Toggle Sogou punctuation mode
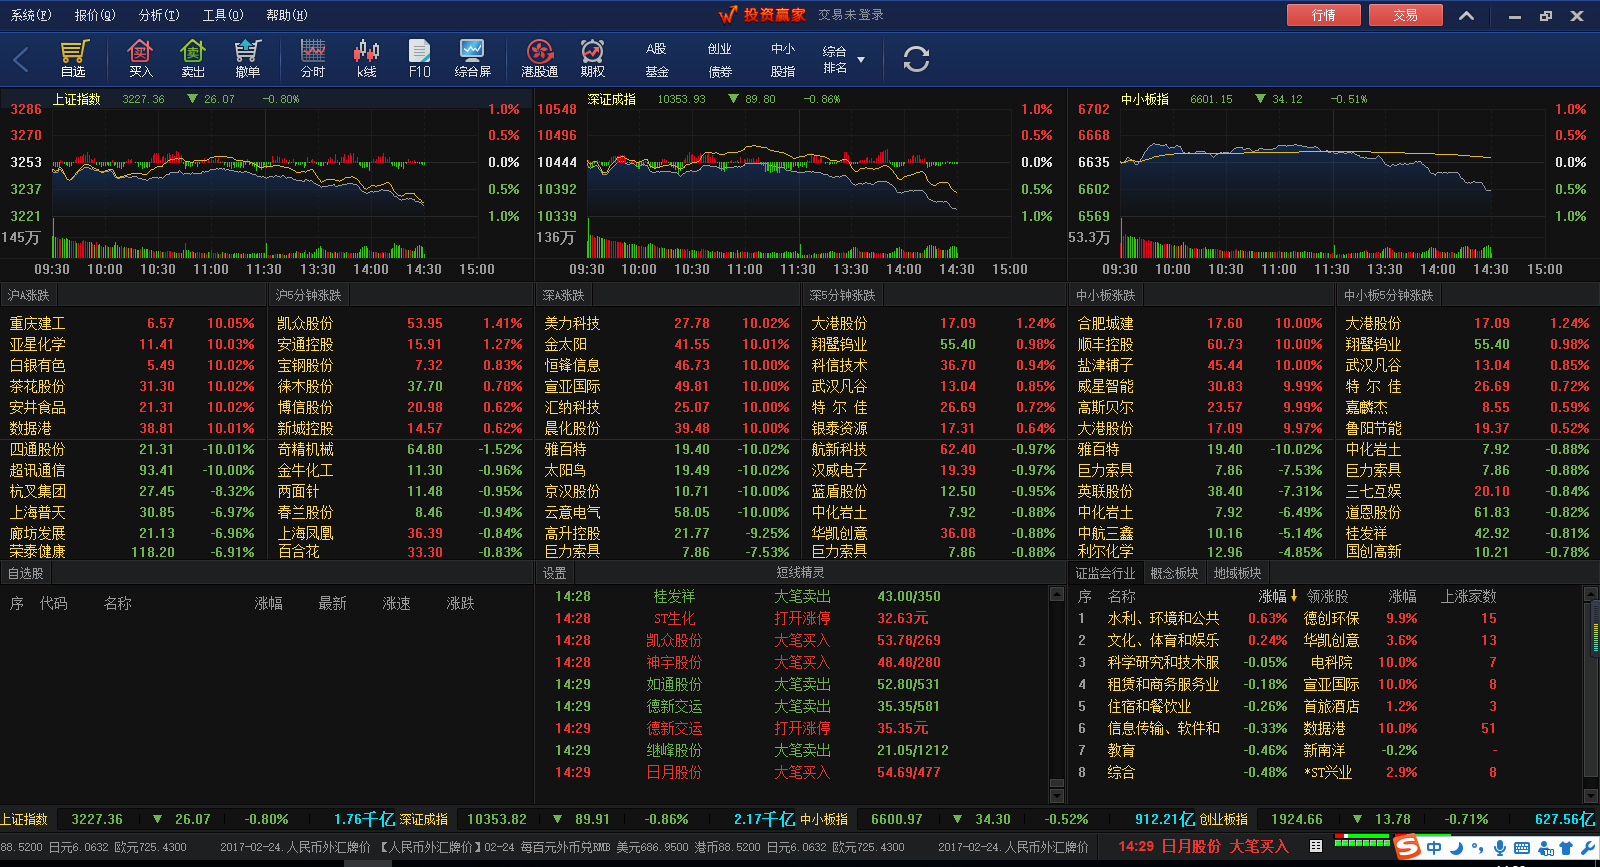1600x867 pixels. 1479,848
